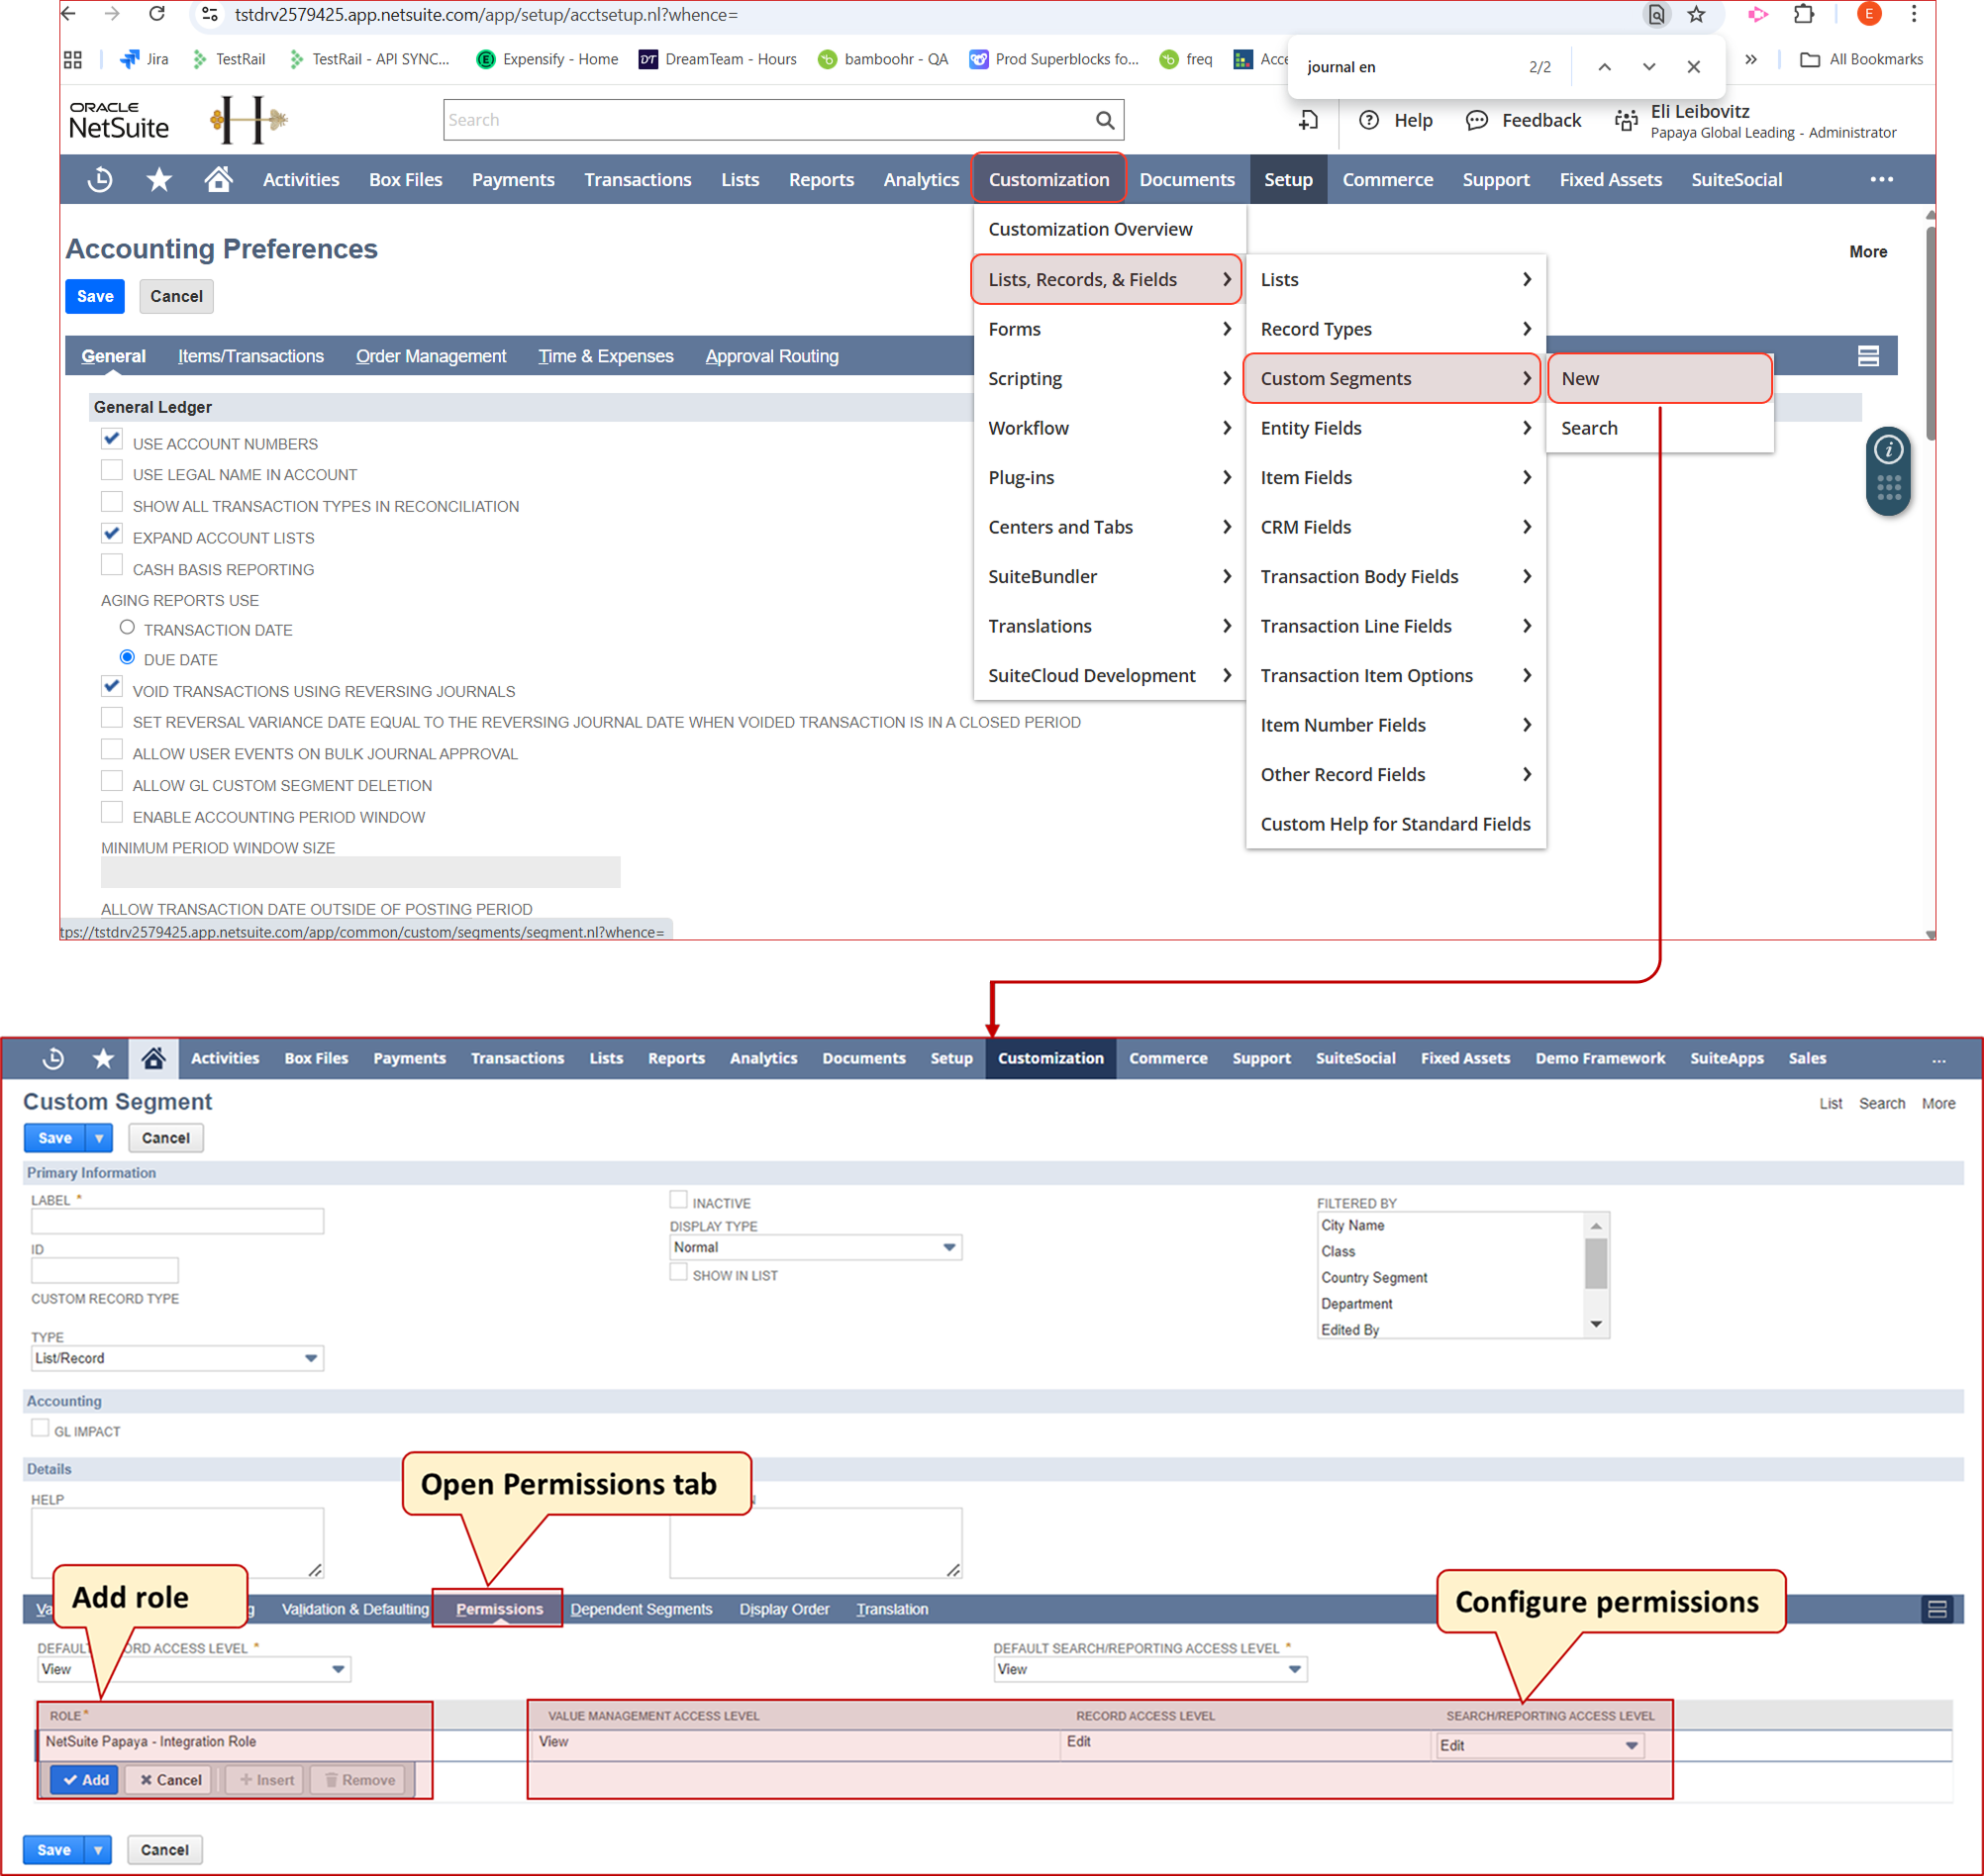Expand the top Save button dropdown arrow

click(x=99, y=1138)
